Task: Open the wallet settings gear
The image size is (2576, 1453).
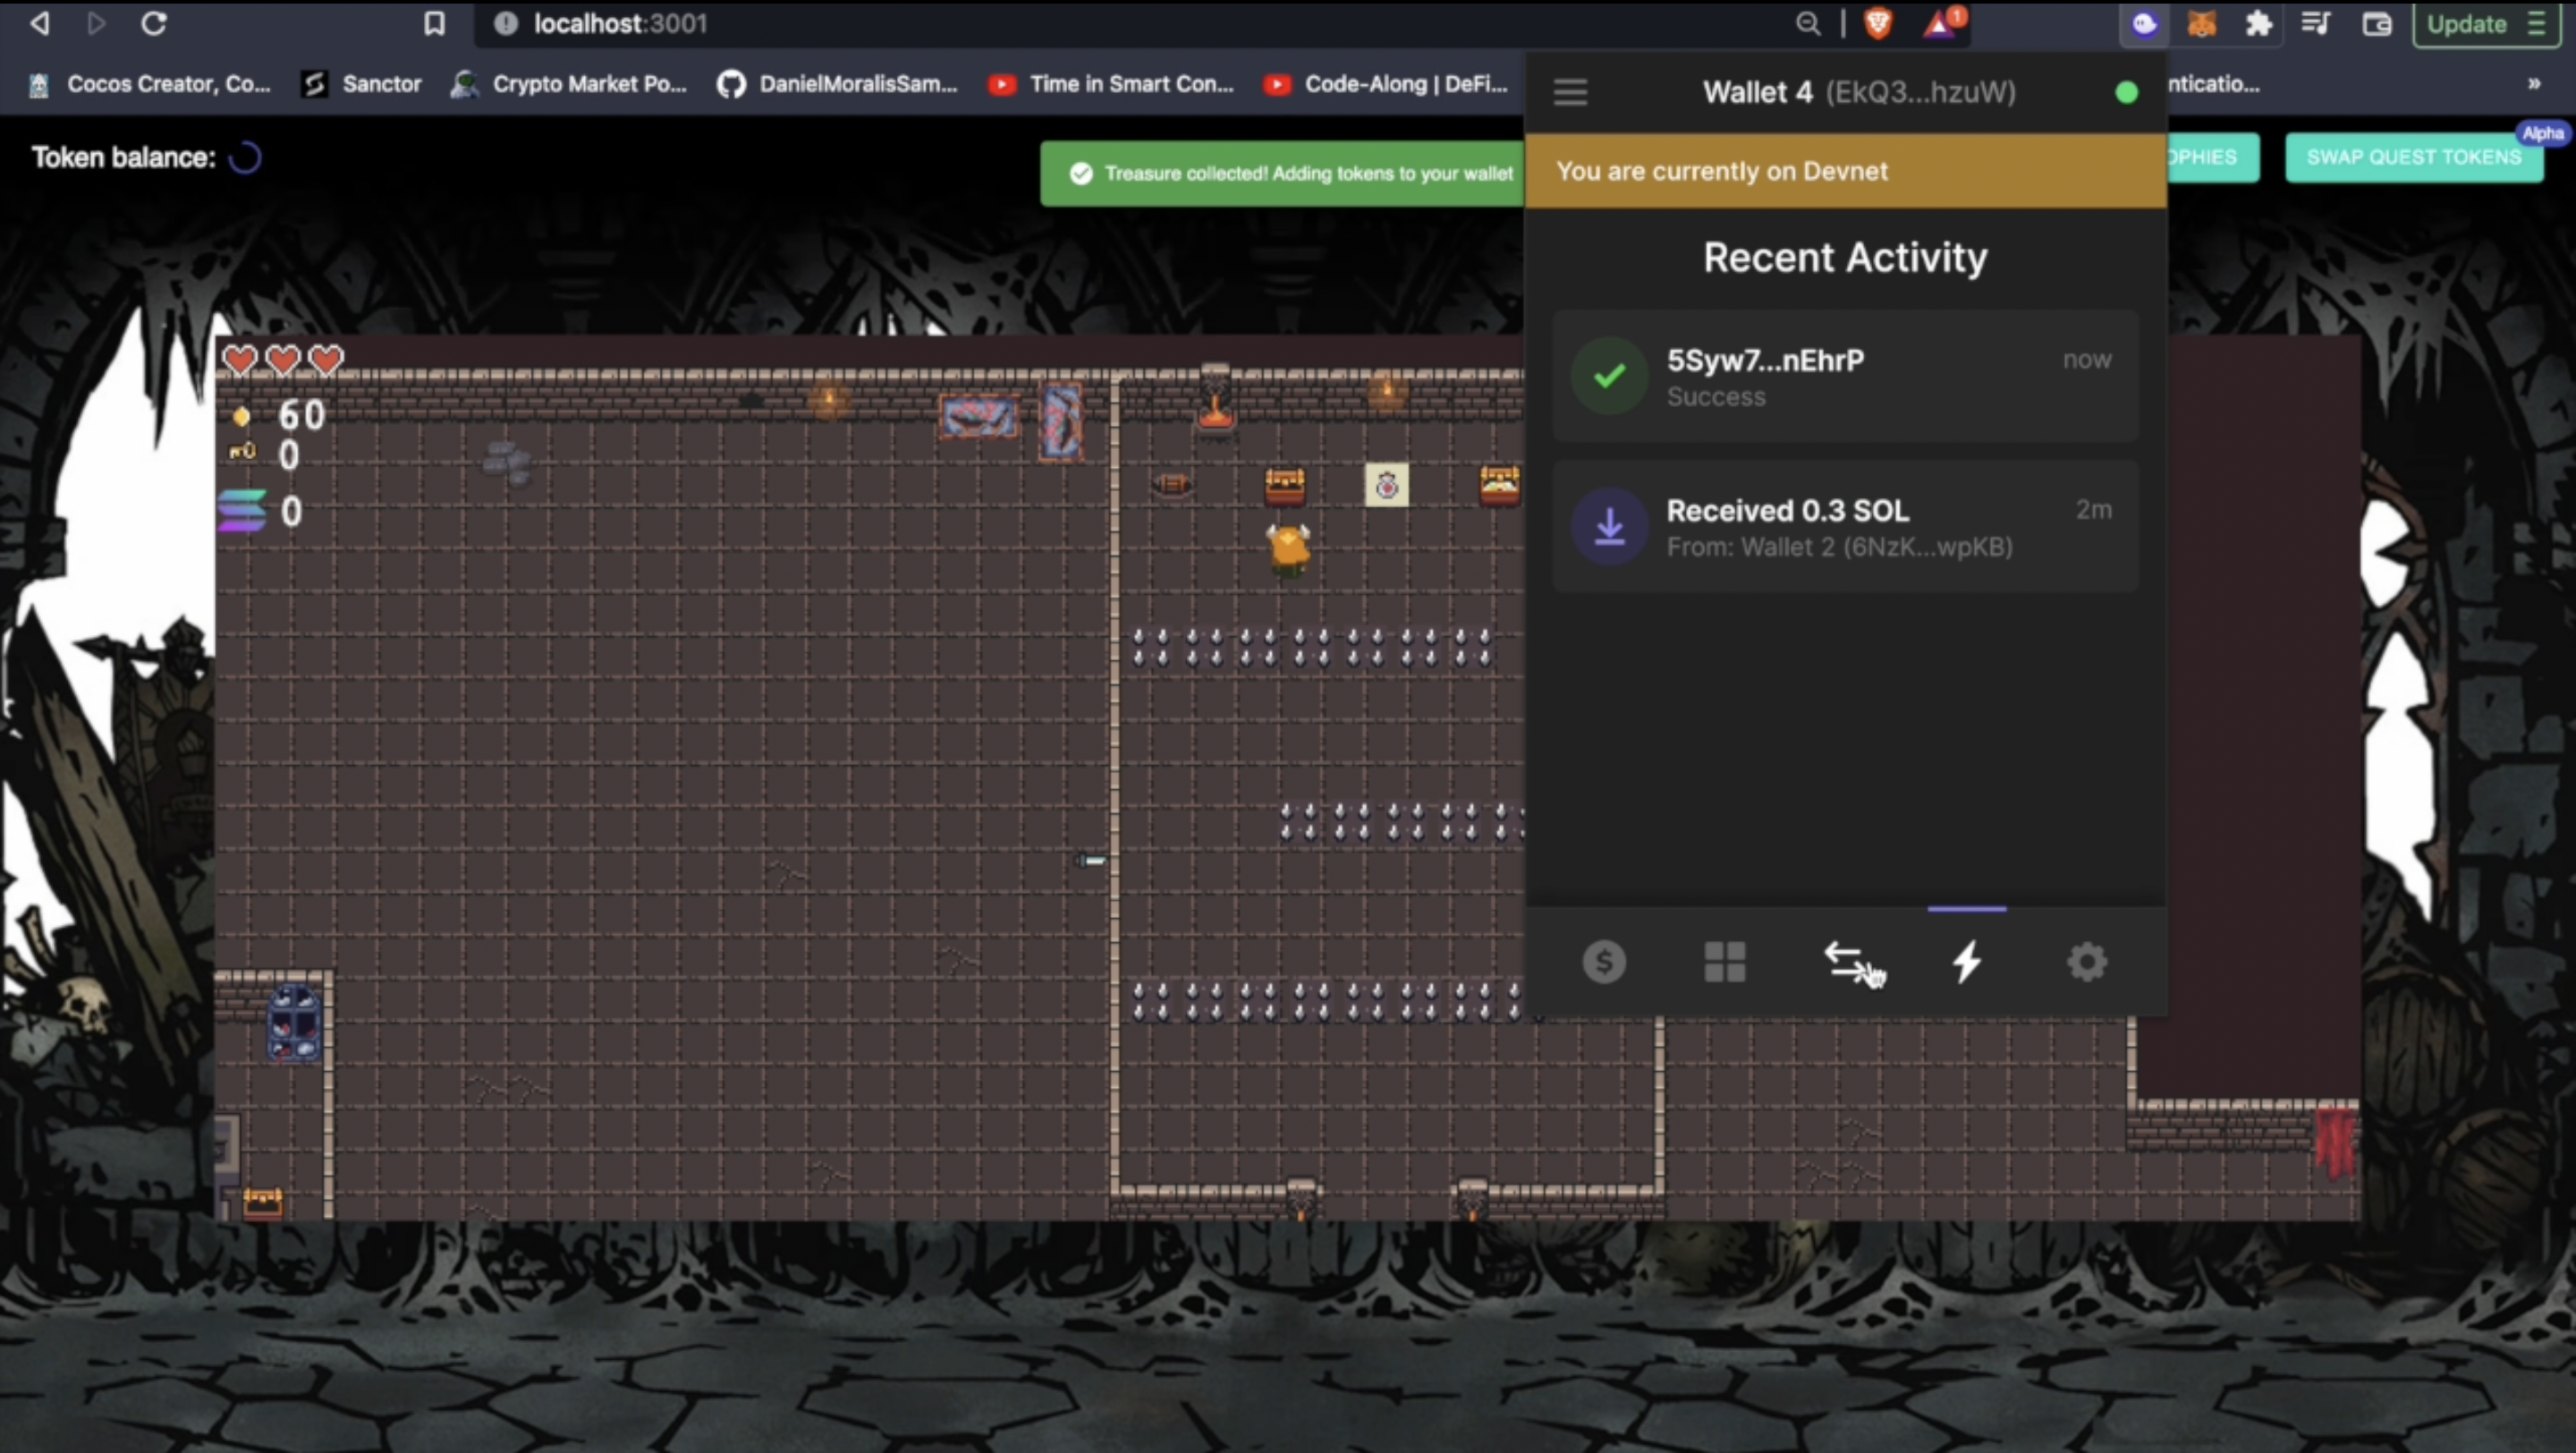Action: [2087, 962]
